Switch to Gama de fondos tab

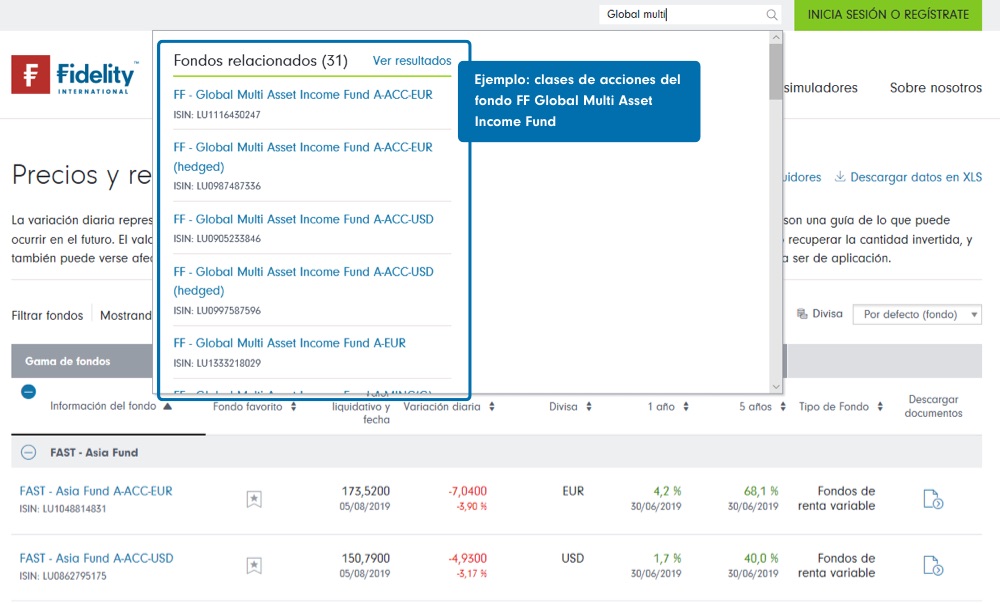(68, 361)
